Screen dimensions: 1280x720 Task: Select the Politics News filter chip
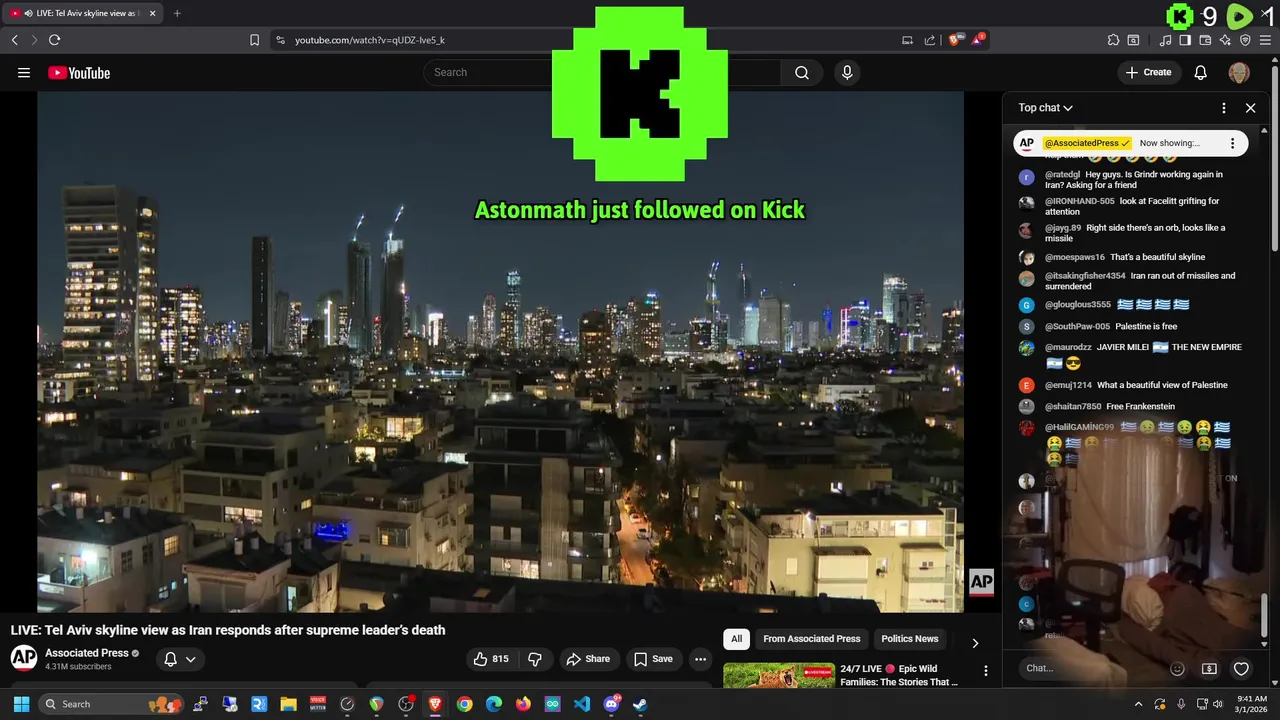click(910, 639)
